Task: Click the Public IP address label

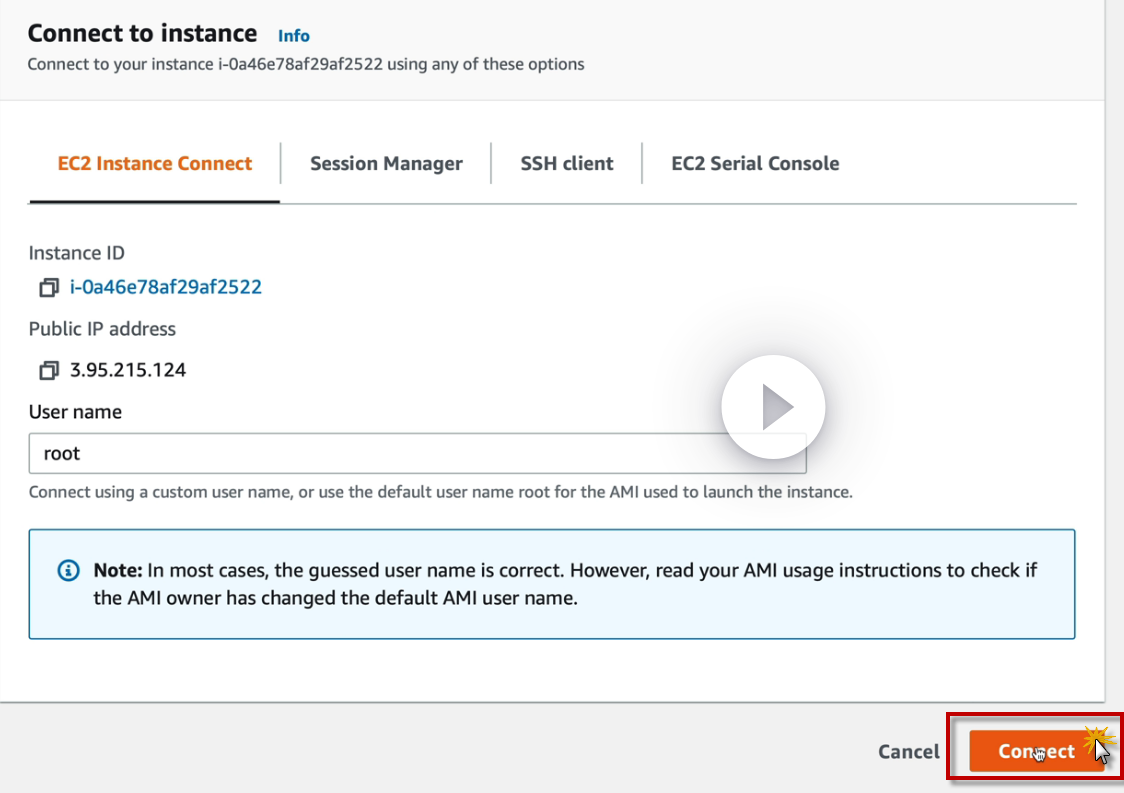Action: (x=102, y=329)
